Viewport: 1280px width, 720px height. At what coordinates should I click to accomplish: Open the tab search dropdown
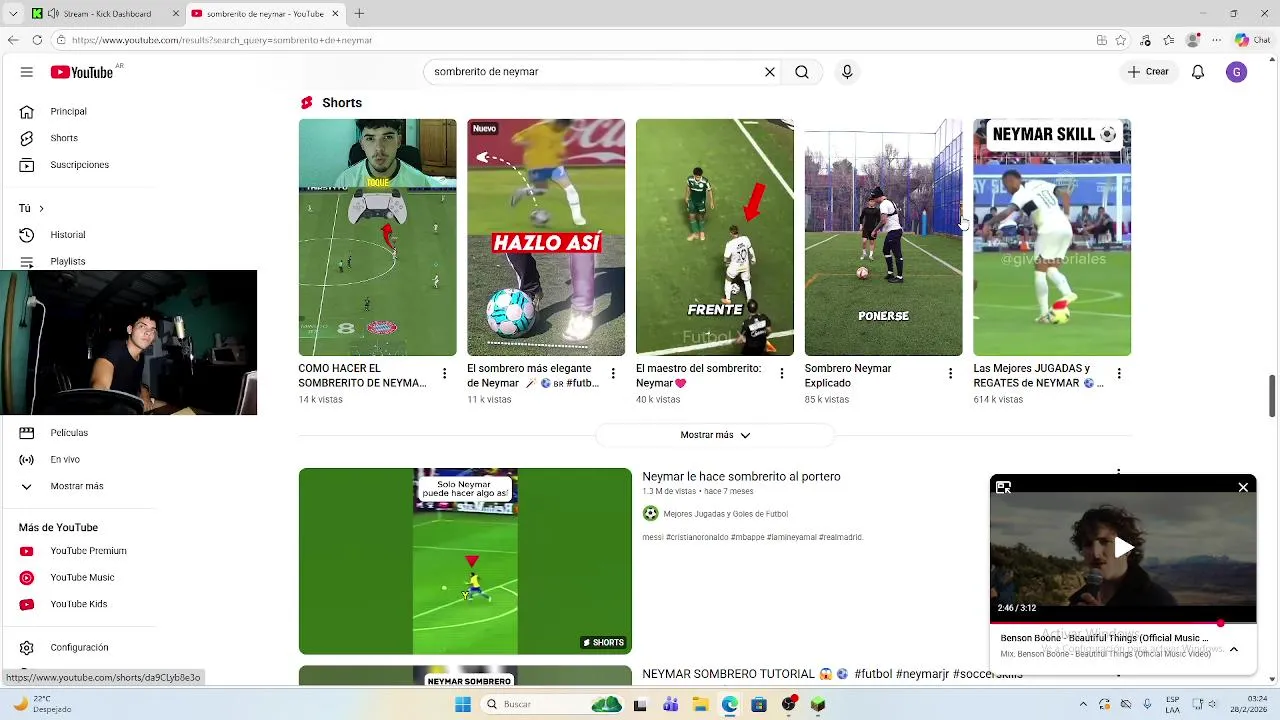[13, 14]
